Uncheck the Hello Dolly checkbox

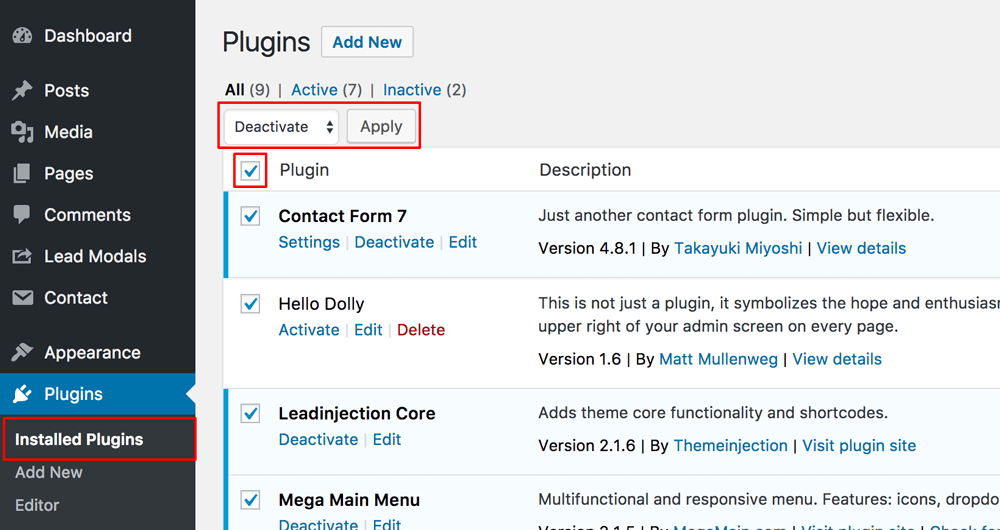click(x=250, y=304)
